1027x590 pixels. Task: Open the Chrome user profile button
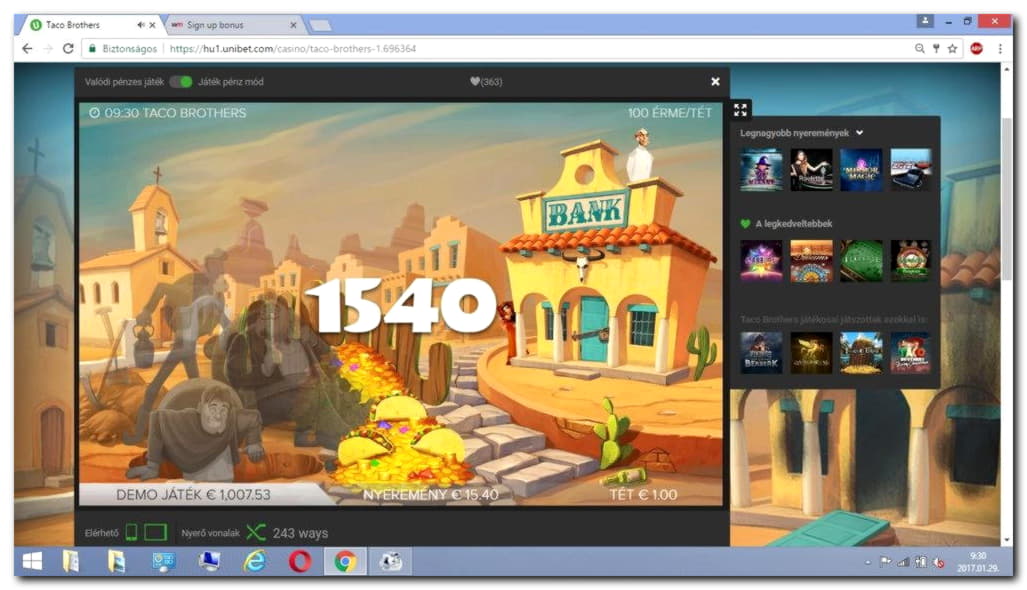point(925,22)
